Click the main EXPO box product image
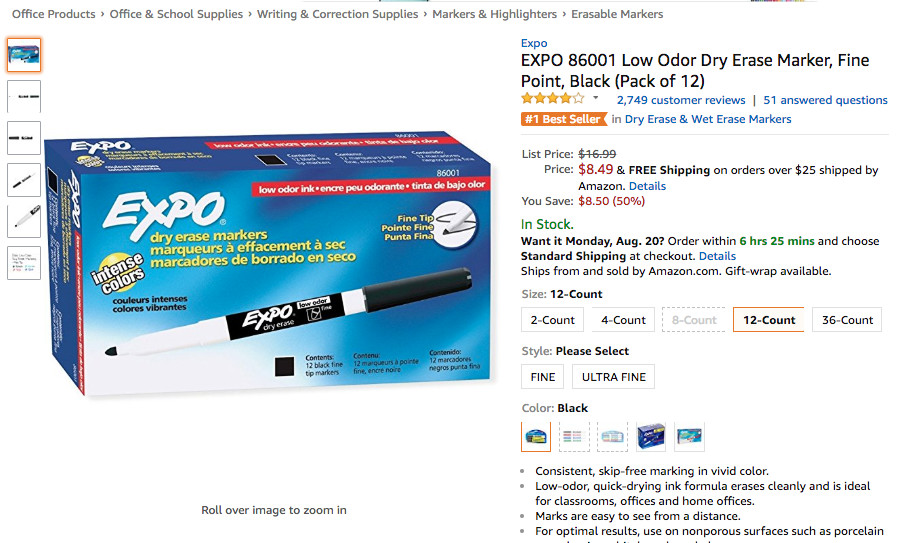This screenshot has height=543, width=902. tap(268, 265)
